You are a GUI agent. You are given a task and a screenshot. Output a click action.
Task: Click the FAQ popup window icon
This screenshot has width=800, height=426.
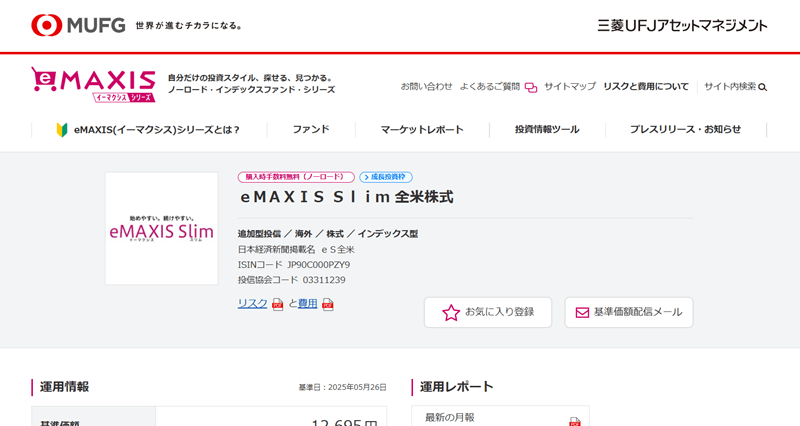point(531,88)
